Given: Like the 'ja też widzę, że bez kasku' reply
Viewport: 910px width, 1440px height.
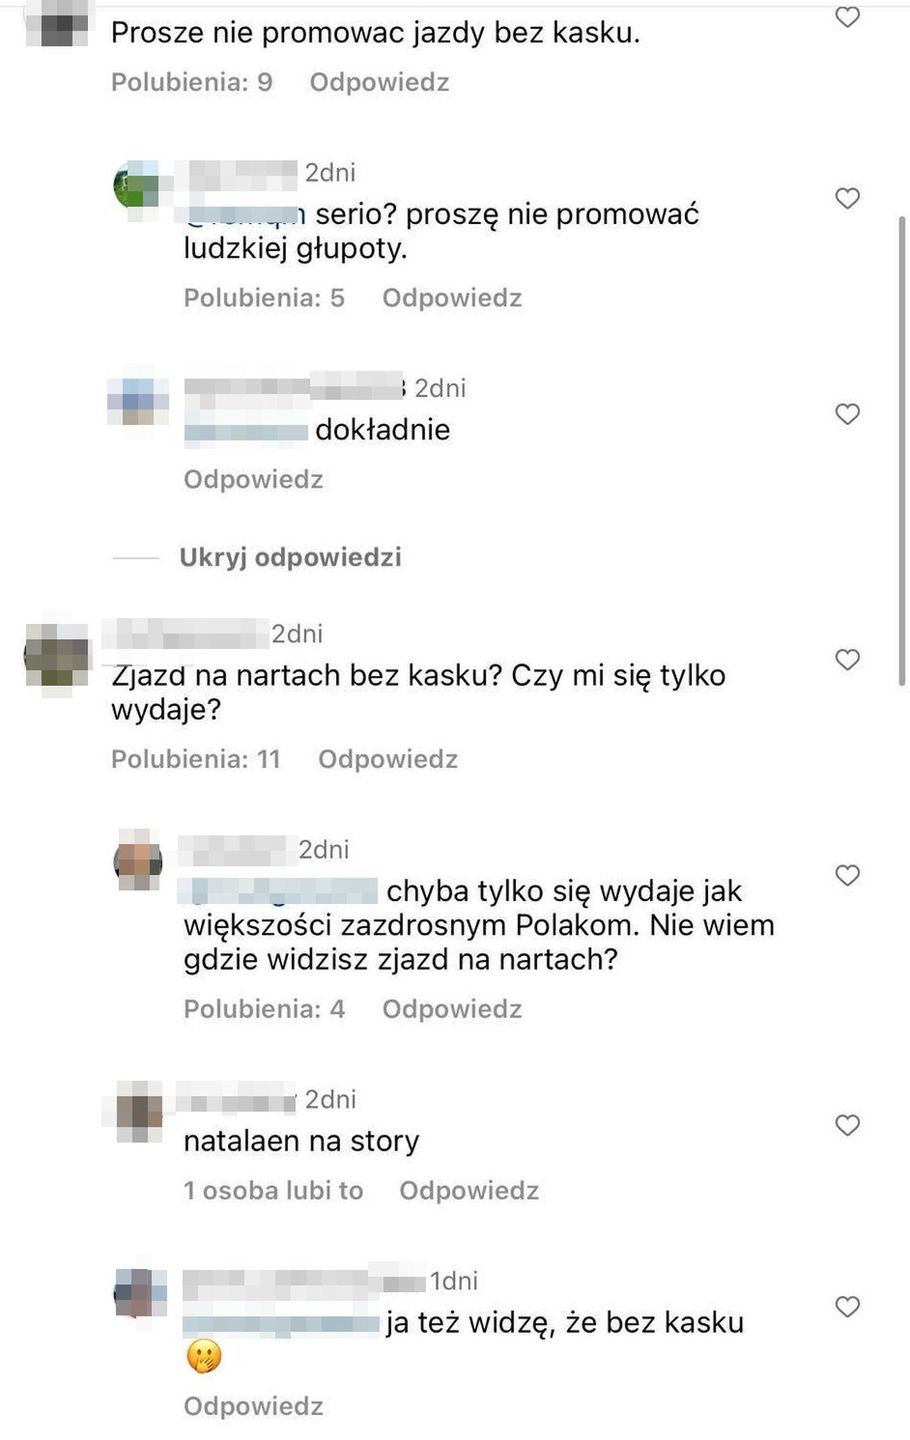Looking at the screenshot, I should (847, 1307).
